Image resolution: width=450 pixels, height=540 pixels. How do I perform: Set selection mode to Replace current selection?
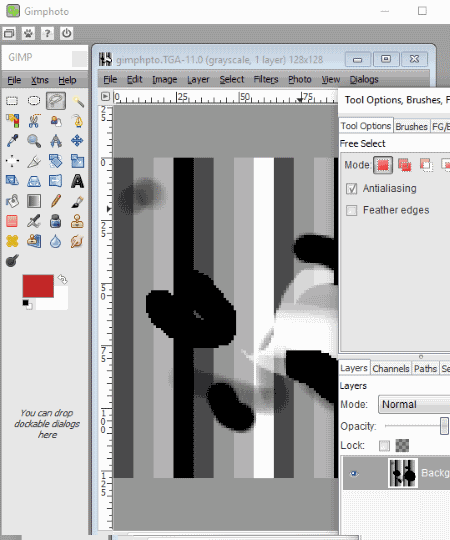(383, 165)
